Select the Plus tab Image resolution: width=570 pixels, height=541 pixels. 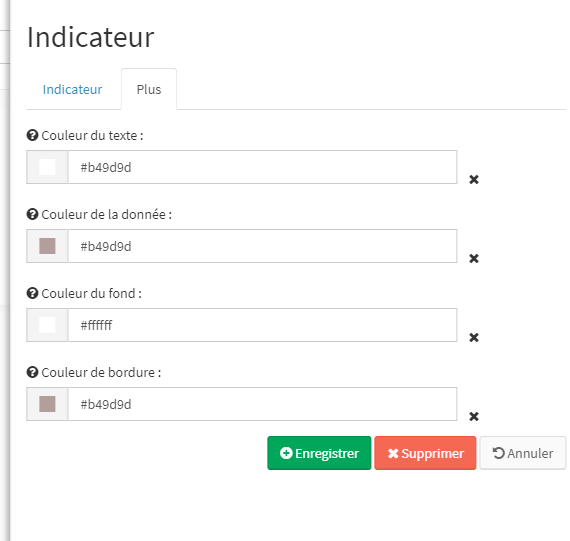(x=149, y=89)
